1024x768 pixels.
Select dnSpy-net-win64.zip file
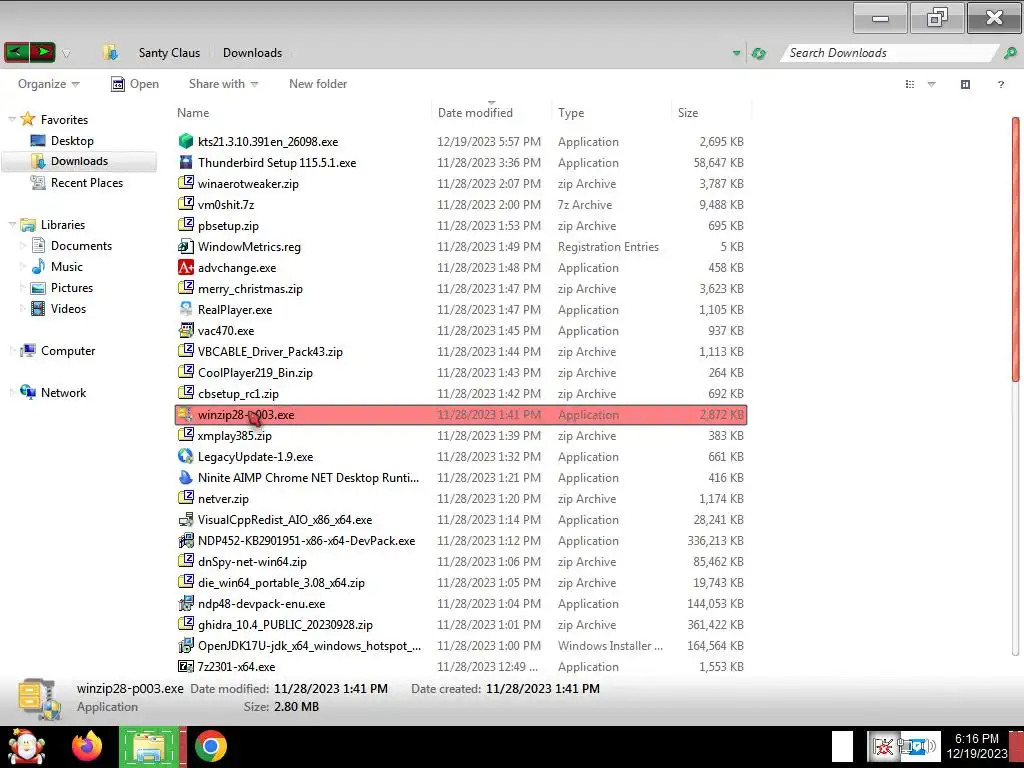(252, 562)
